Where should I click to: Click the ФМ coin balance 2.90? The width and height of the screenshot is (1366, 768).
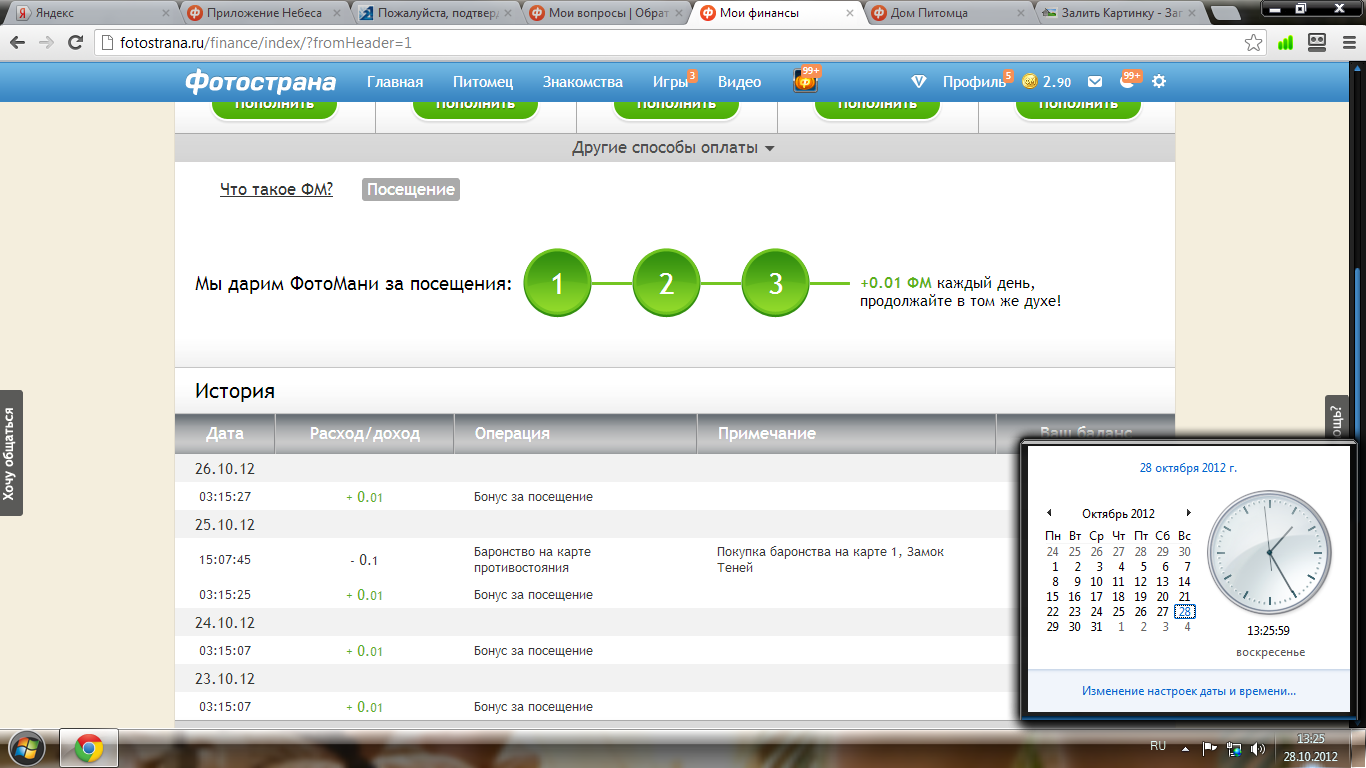tap(1046, 82)
